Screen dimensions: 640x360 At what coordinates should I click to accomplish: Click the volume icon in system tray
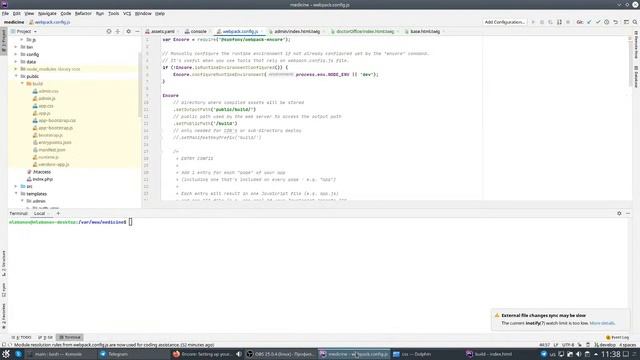(x=579, y=354)
